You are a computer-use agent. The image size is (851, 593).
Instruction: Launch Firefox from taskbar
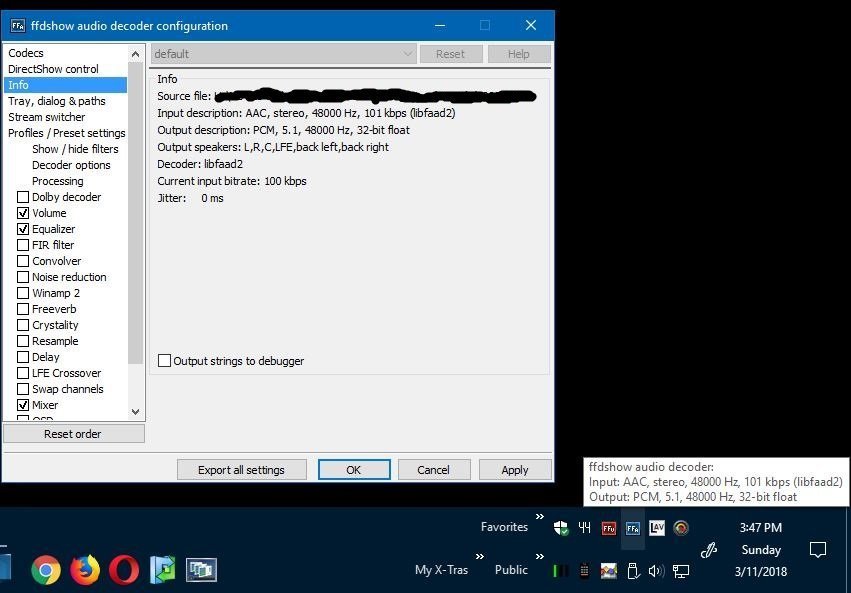(85, 570)
